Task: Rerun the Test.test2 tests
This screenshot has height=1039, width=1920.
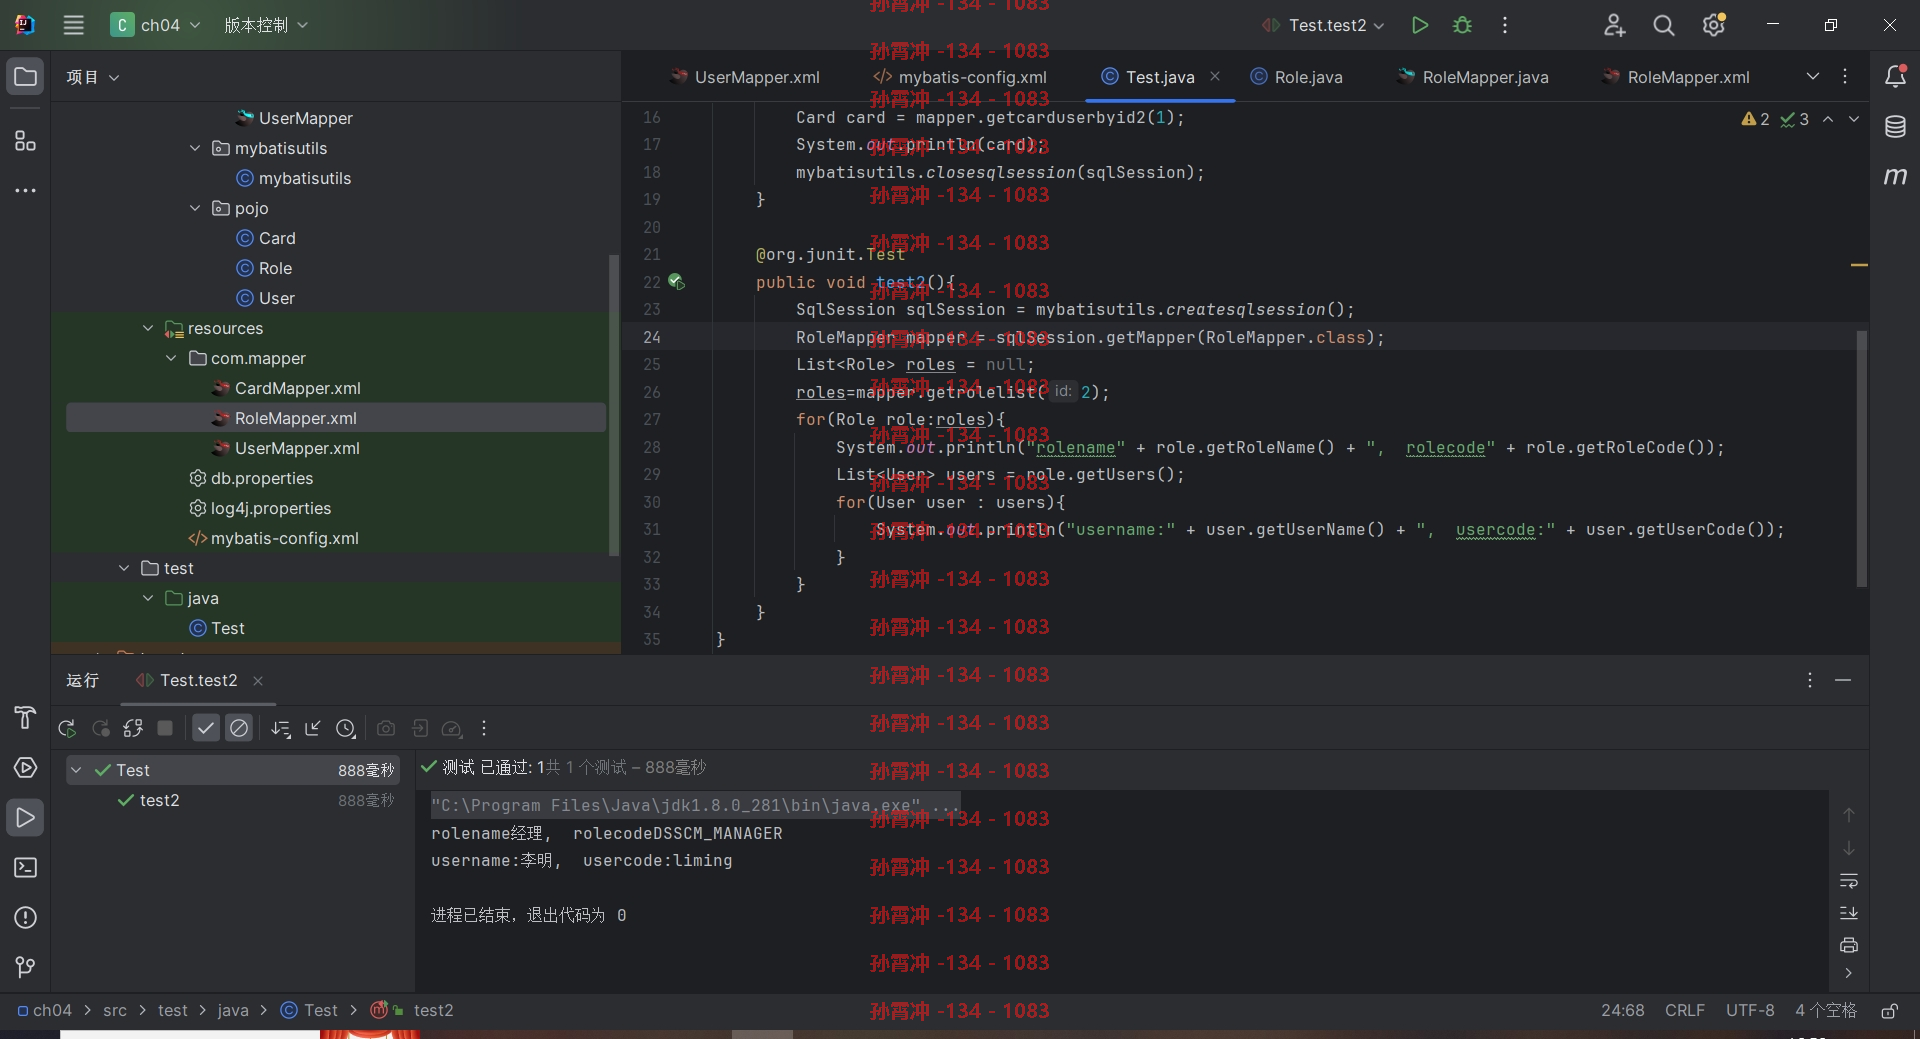Action: 67,729
